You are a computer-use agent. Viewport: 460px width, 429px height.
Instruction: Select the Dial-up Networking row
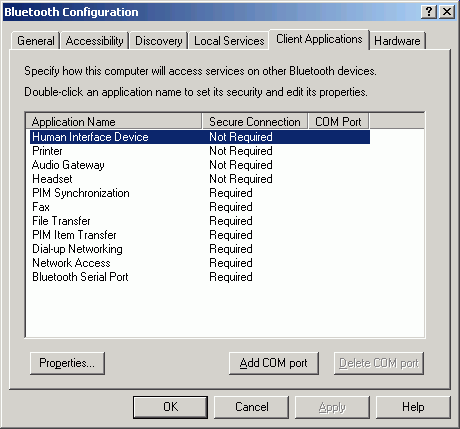coord(200,249)
